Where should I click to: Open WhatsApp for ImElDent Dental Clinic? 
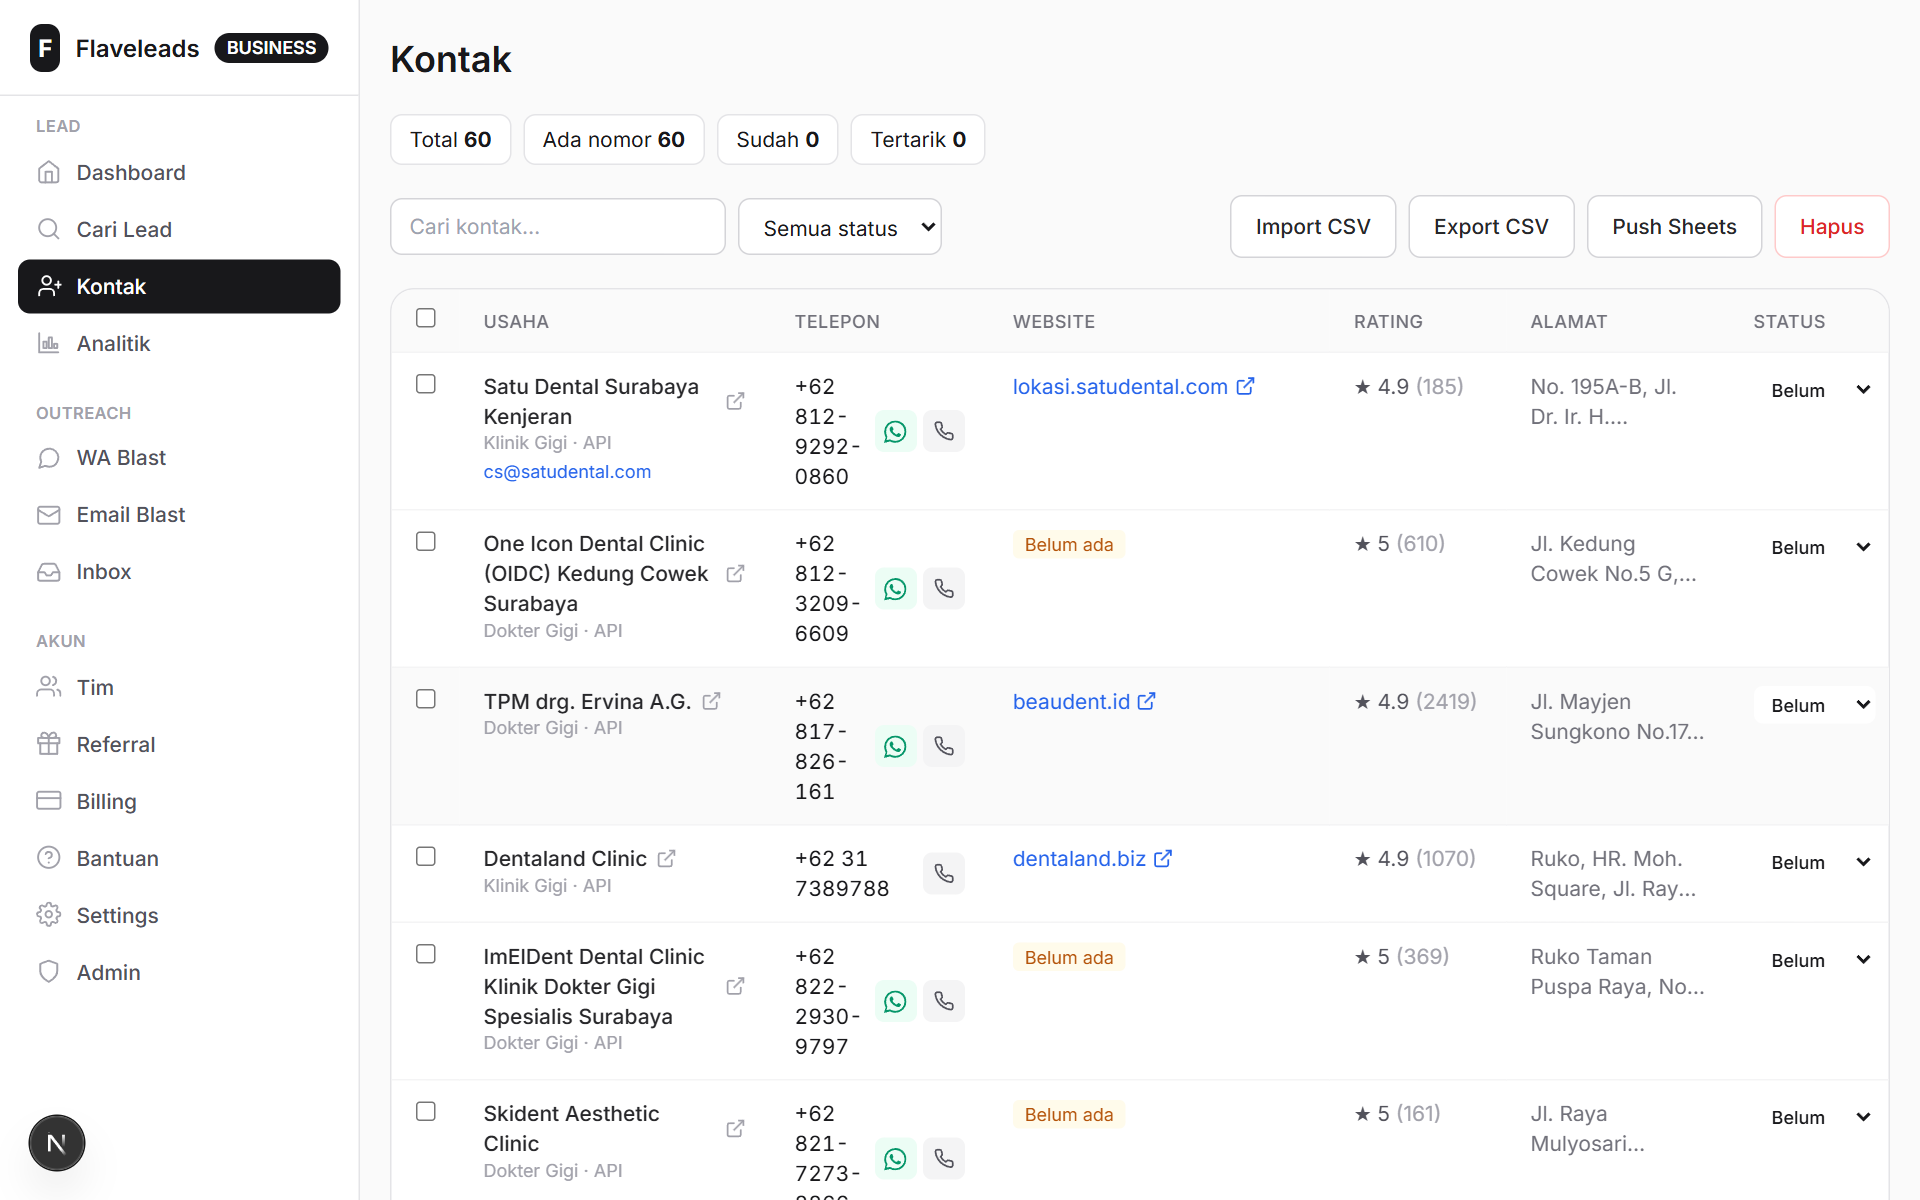click(x=895, y=1001)
